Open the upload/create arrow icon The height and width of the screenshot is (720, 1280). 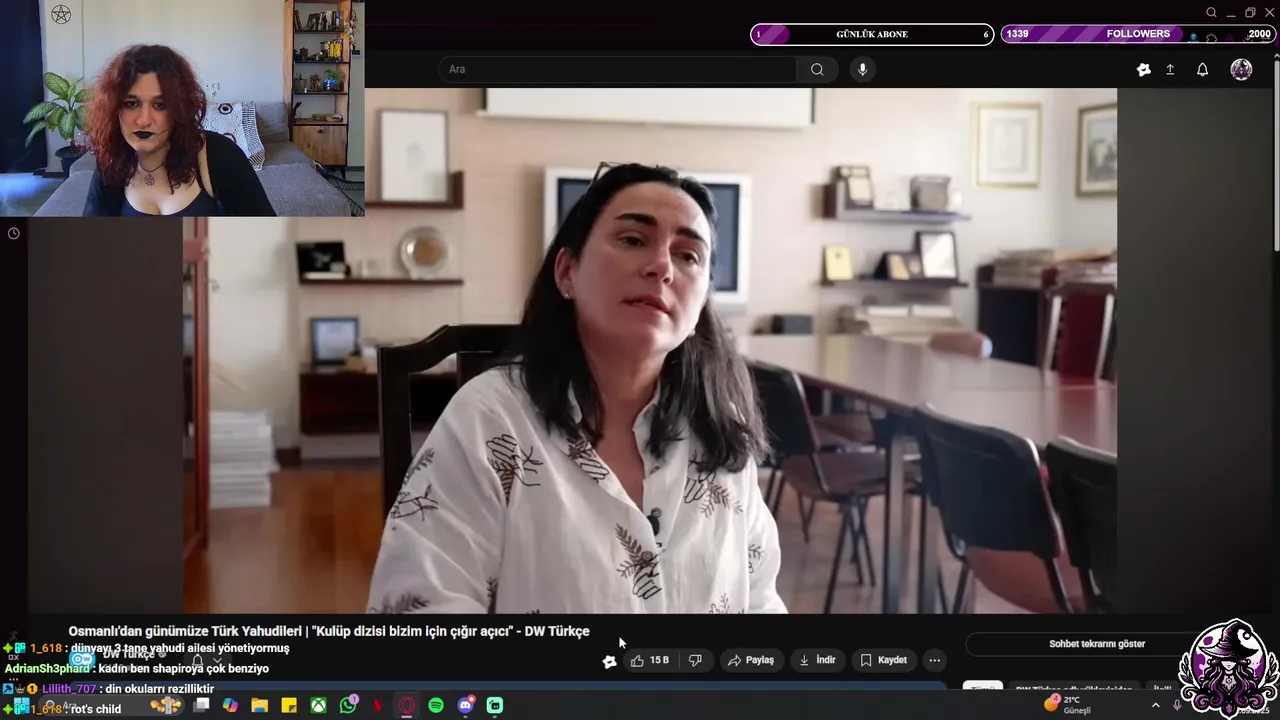point(1170,69)
